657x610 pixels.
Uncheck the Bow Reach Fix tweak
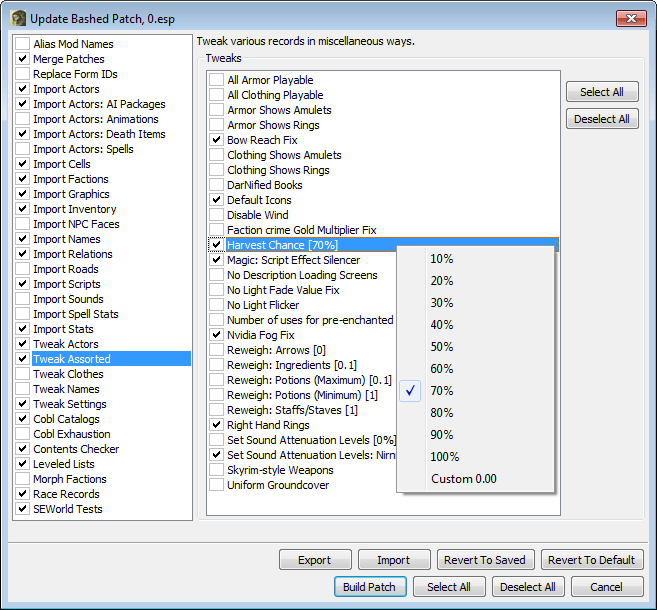[217, 140]
